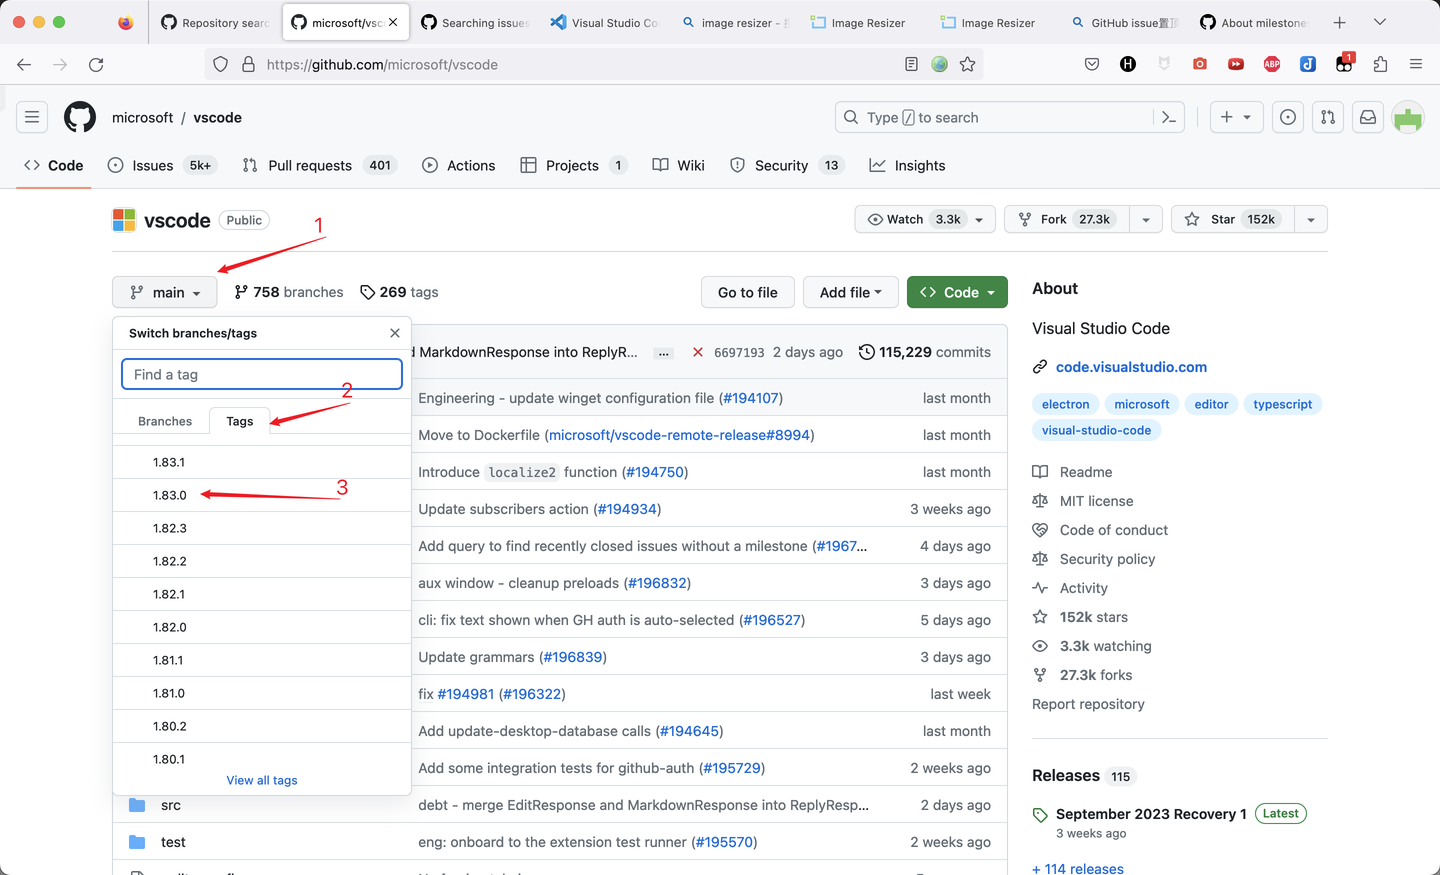This screenshot has height=875, width=1440.
Task: Open the Firefox application menu
Action: [1416, 64]
